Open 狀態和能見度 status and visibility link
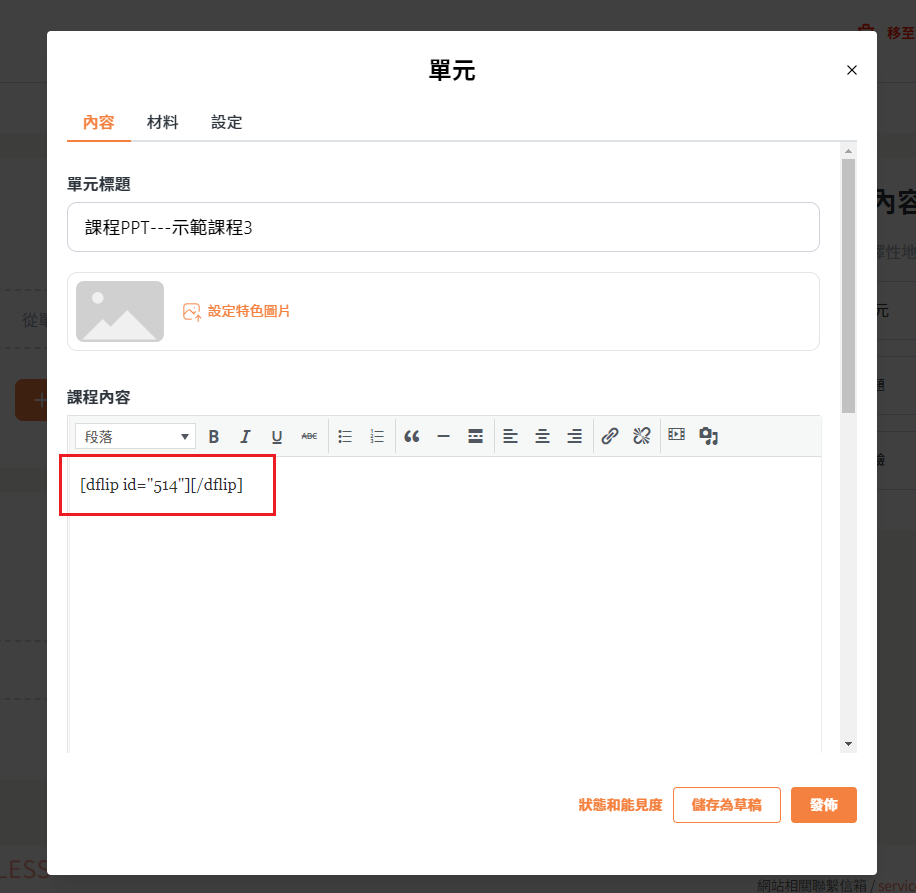 (x=620, y=805)
